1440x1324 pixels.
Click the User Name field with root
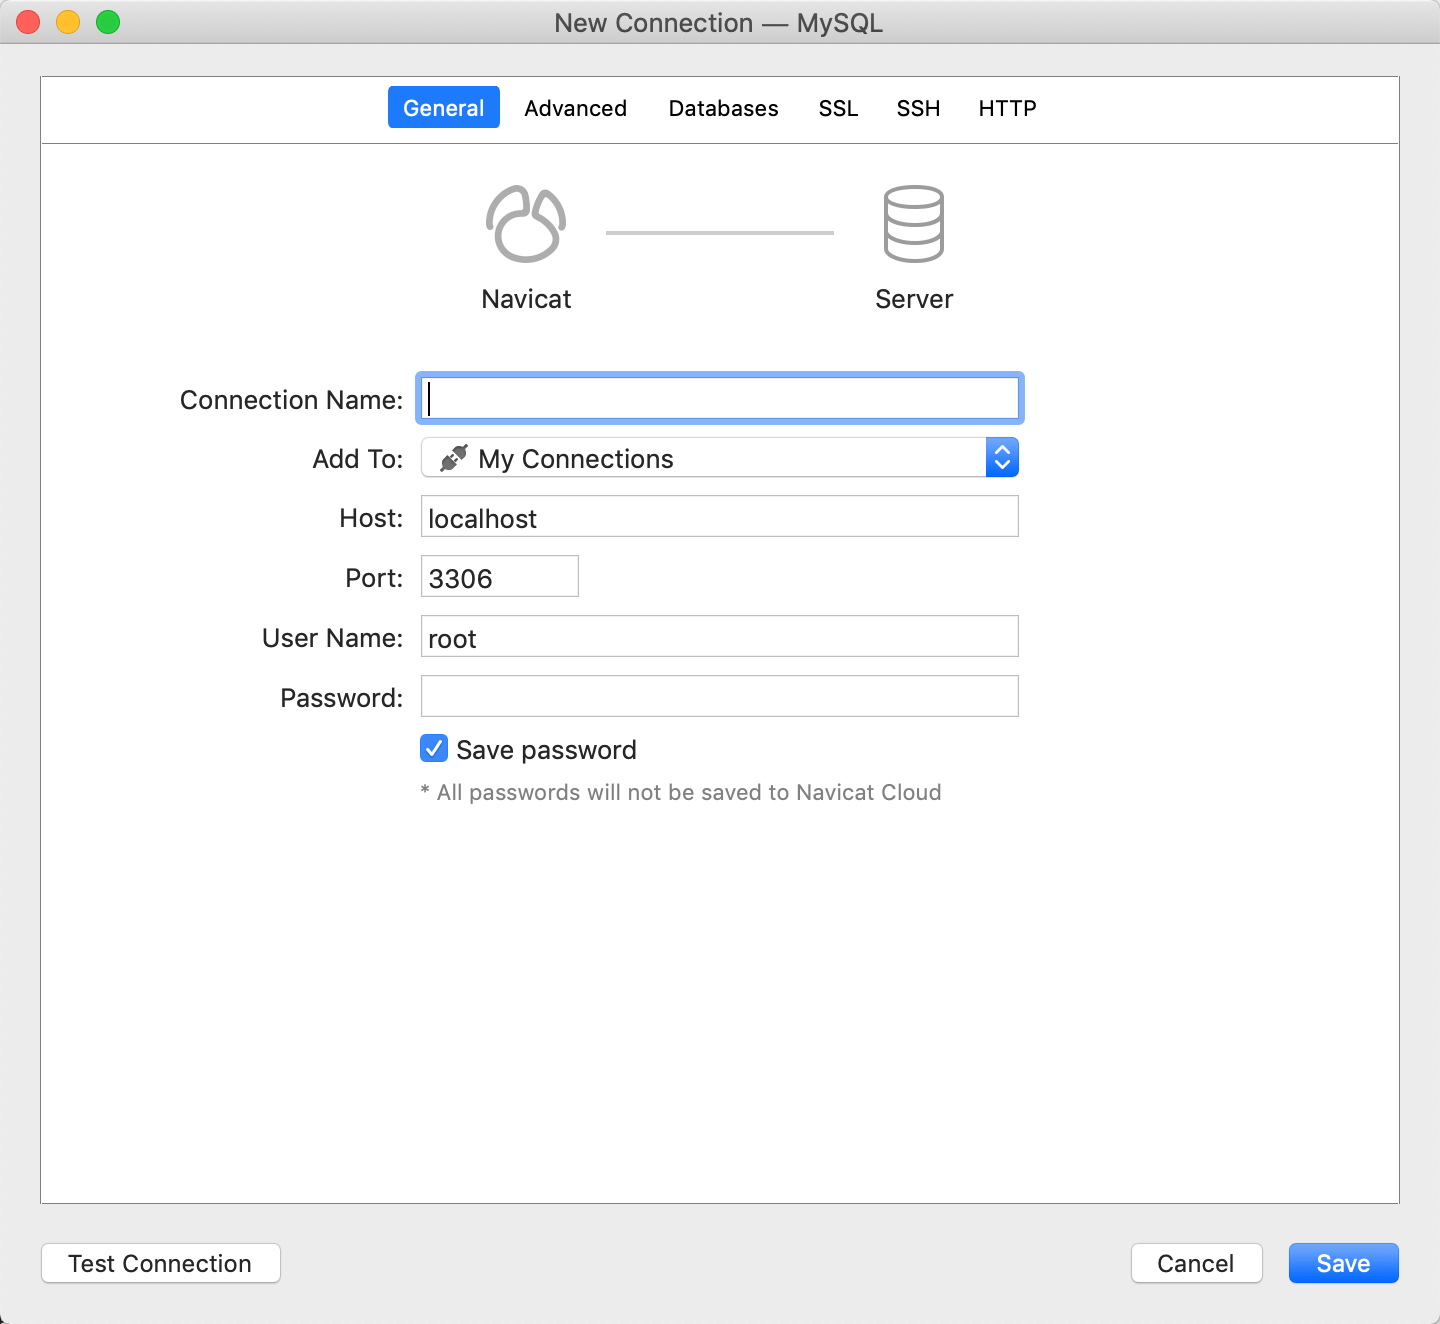coord(720,637)
